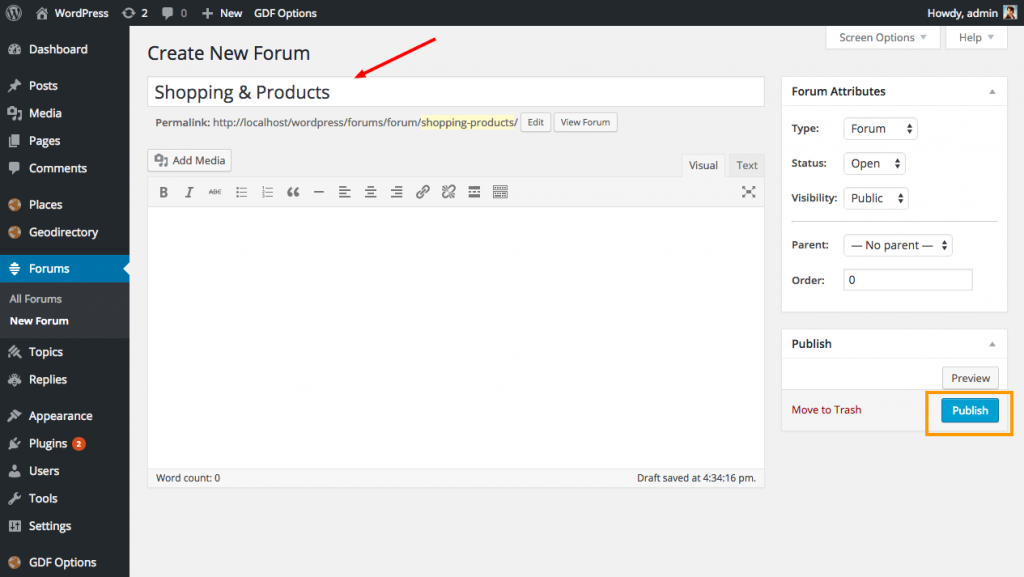Enter distraction-free fullscreen editor mode
The image size is (1024, 577).
coord(748,192)
